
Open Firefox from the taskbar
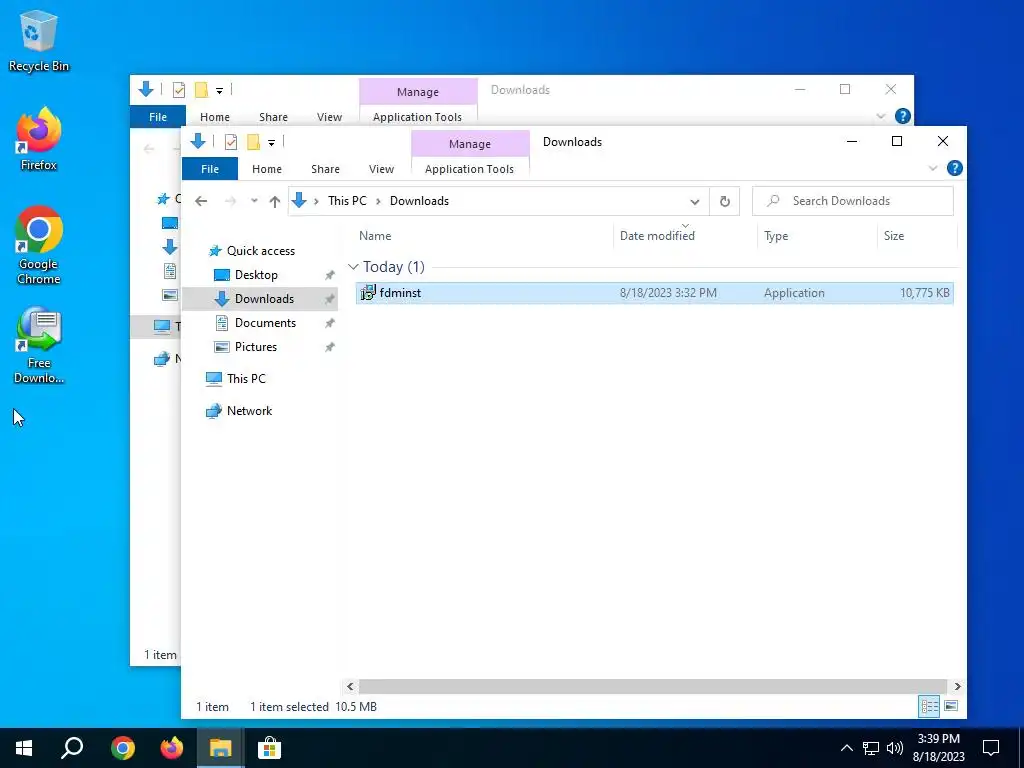click(x=172, y=748)
